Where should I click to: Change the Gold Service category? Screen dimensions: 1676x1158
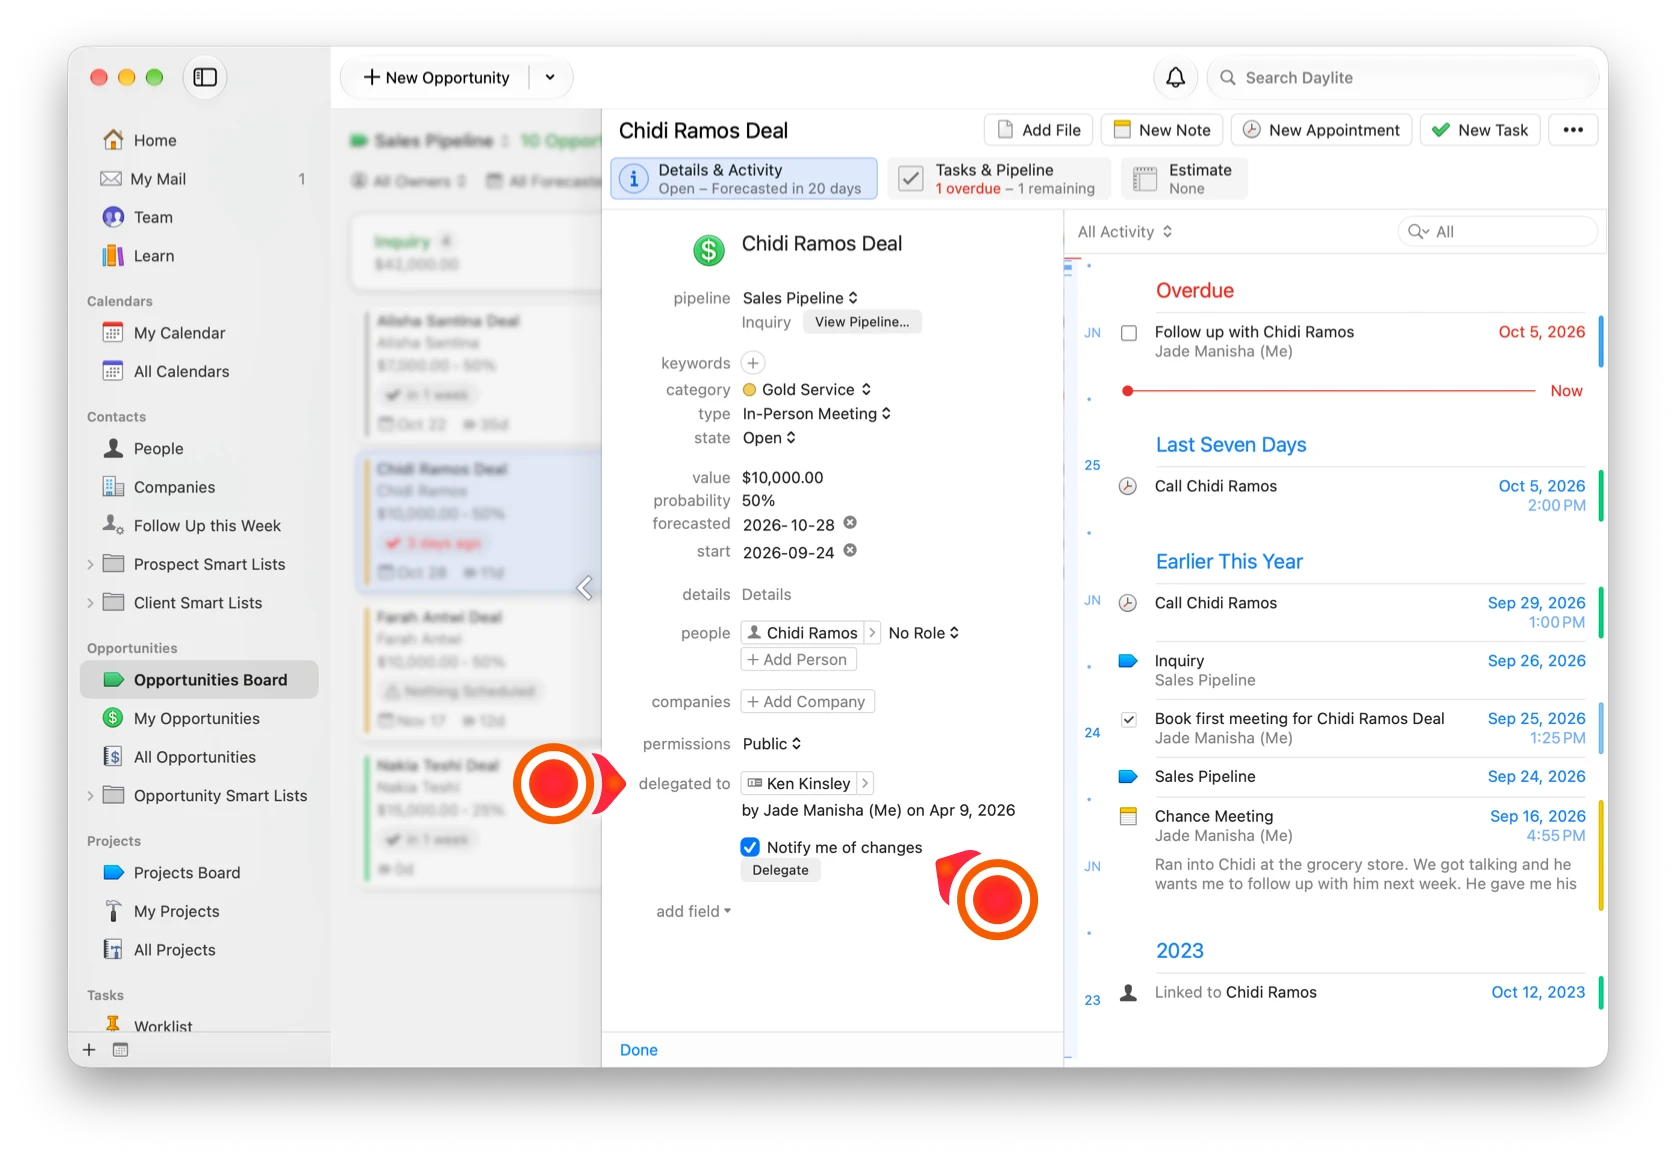pos(808,390)
